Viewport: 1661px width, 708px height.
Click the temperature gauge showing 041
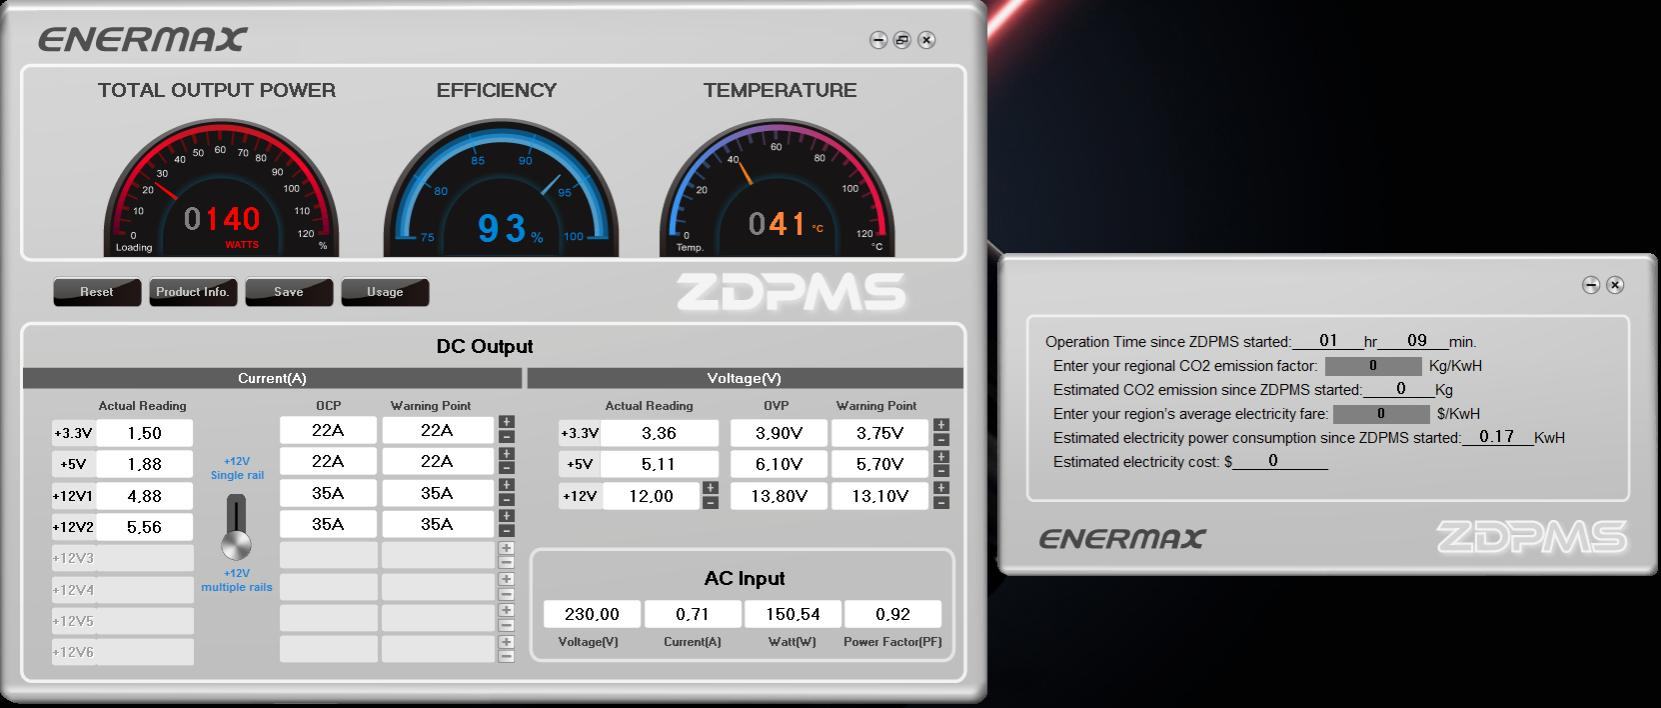[777, 189]
